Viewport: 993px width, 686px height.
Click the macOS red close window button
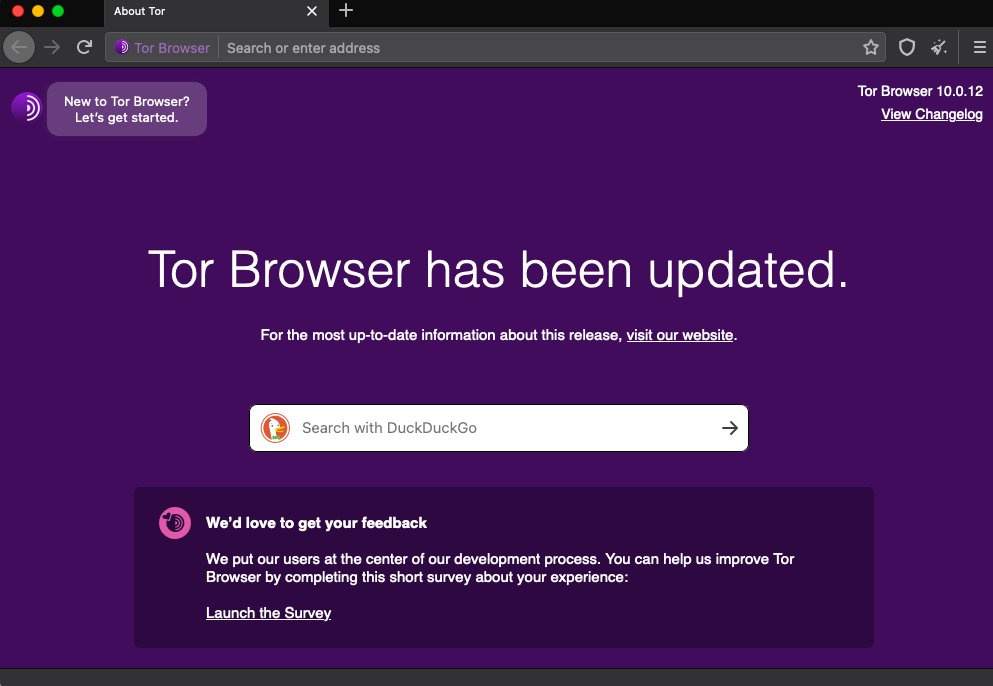pyautogui.click(x=18, y=11)
